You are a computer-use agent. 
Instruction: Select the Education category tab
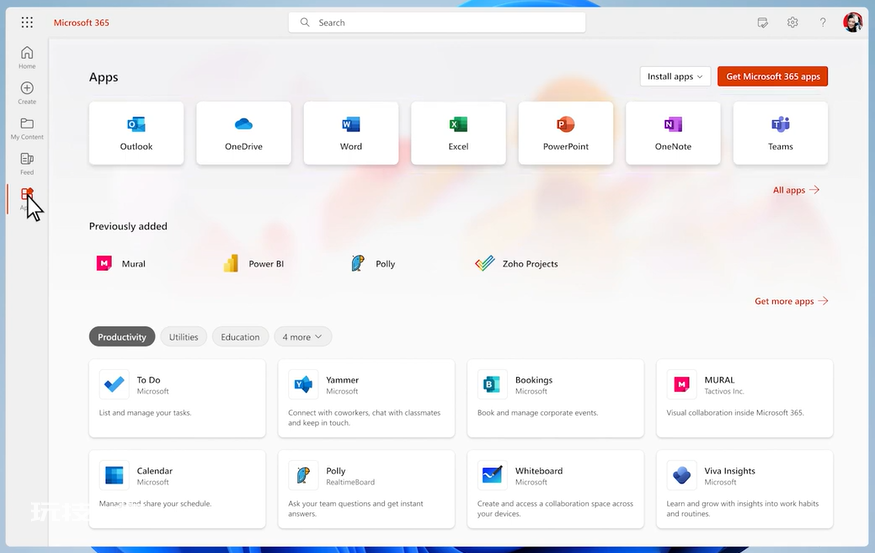(240, 336)
